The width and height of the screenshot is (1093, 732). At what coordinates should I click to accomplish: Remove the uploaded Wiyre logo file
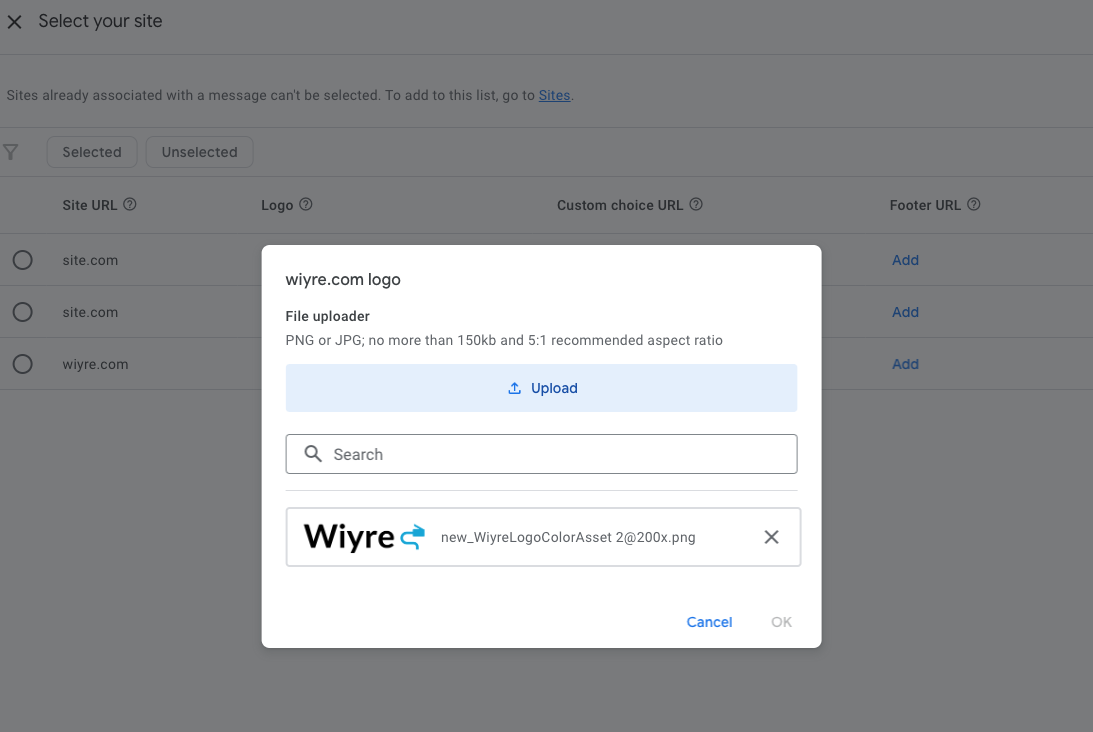771,537
